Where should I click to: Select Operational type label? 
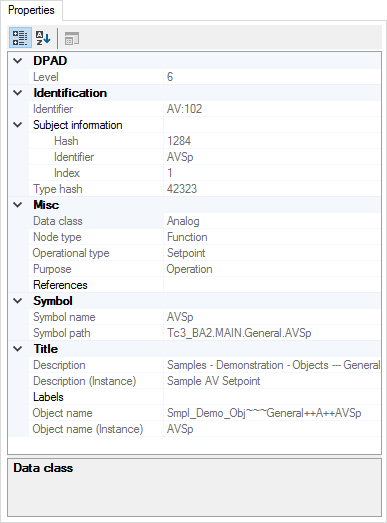click(71, 253)
